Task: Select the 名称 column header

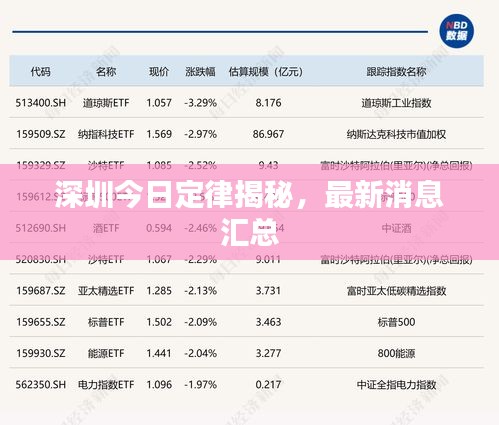Action: pos(106,71)
